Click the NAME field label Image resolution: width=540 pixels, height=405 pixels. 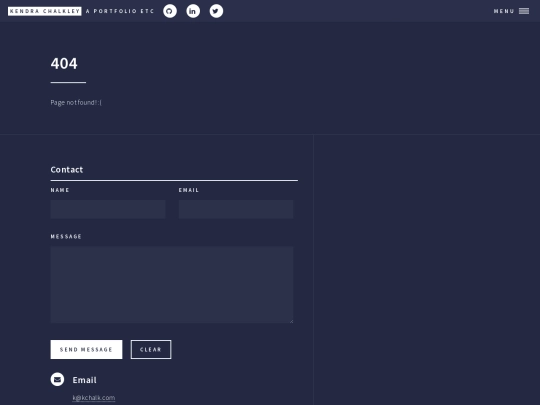pos(60,190)
